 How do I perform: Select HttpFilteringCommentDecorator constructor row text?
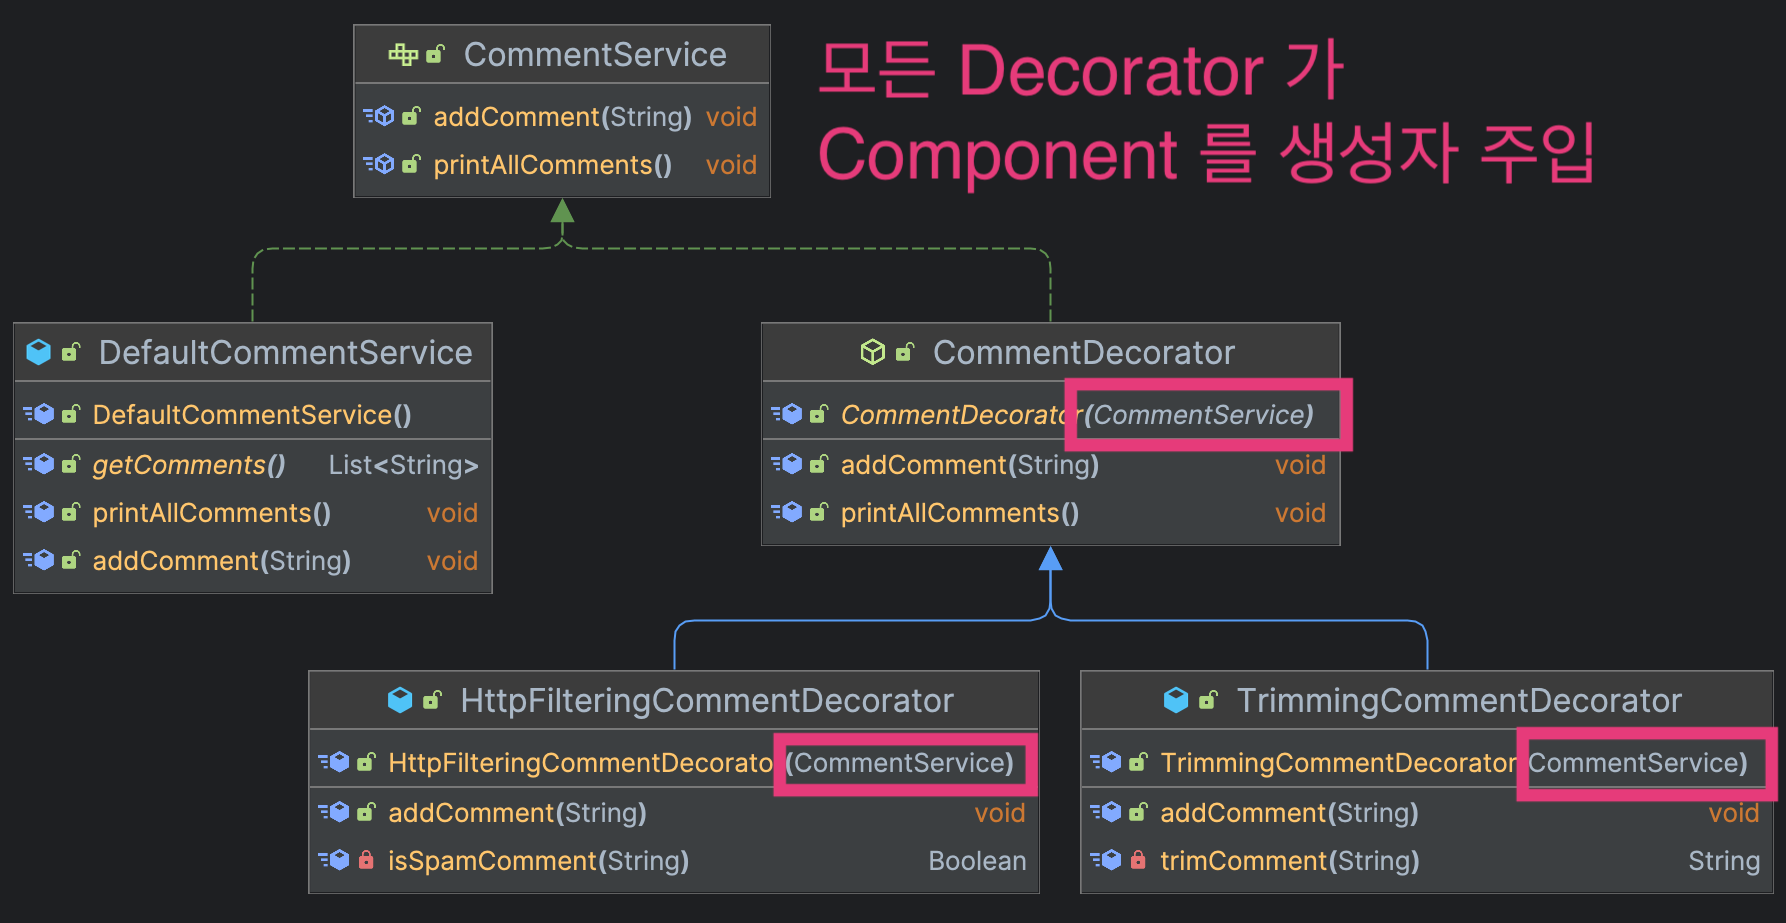(x=700, y=763)
